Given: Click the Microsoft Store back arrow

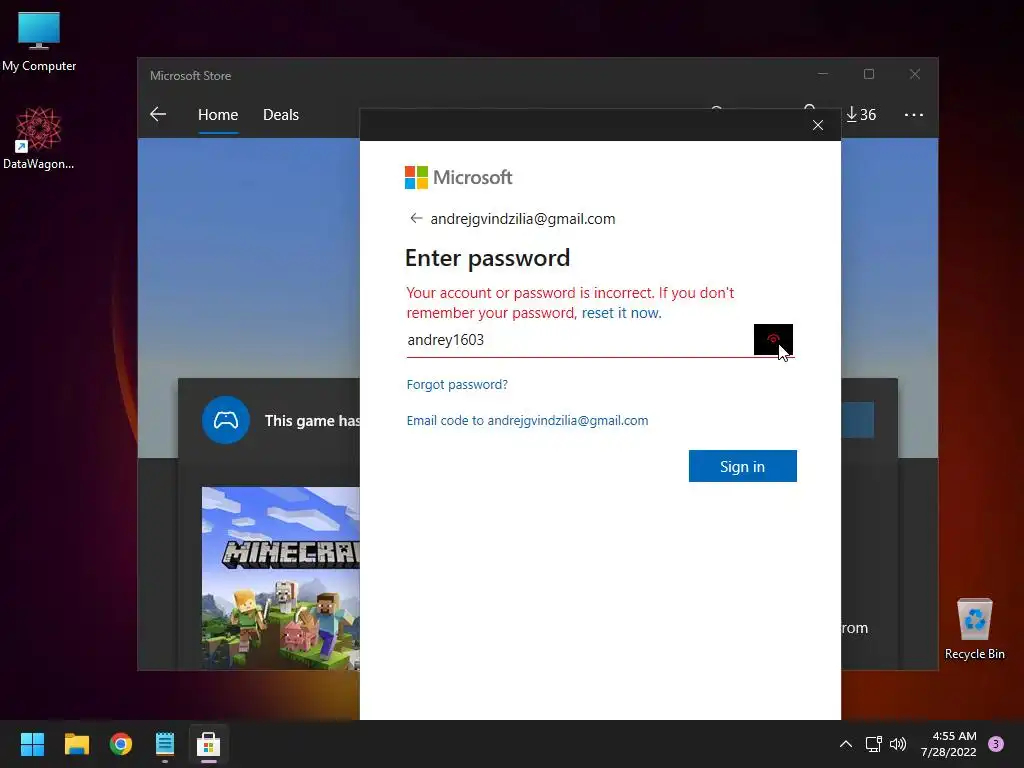Looking at the screenshot, I should point(158,114).
